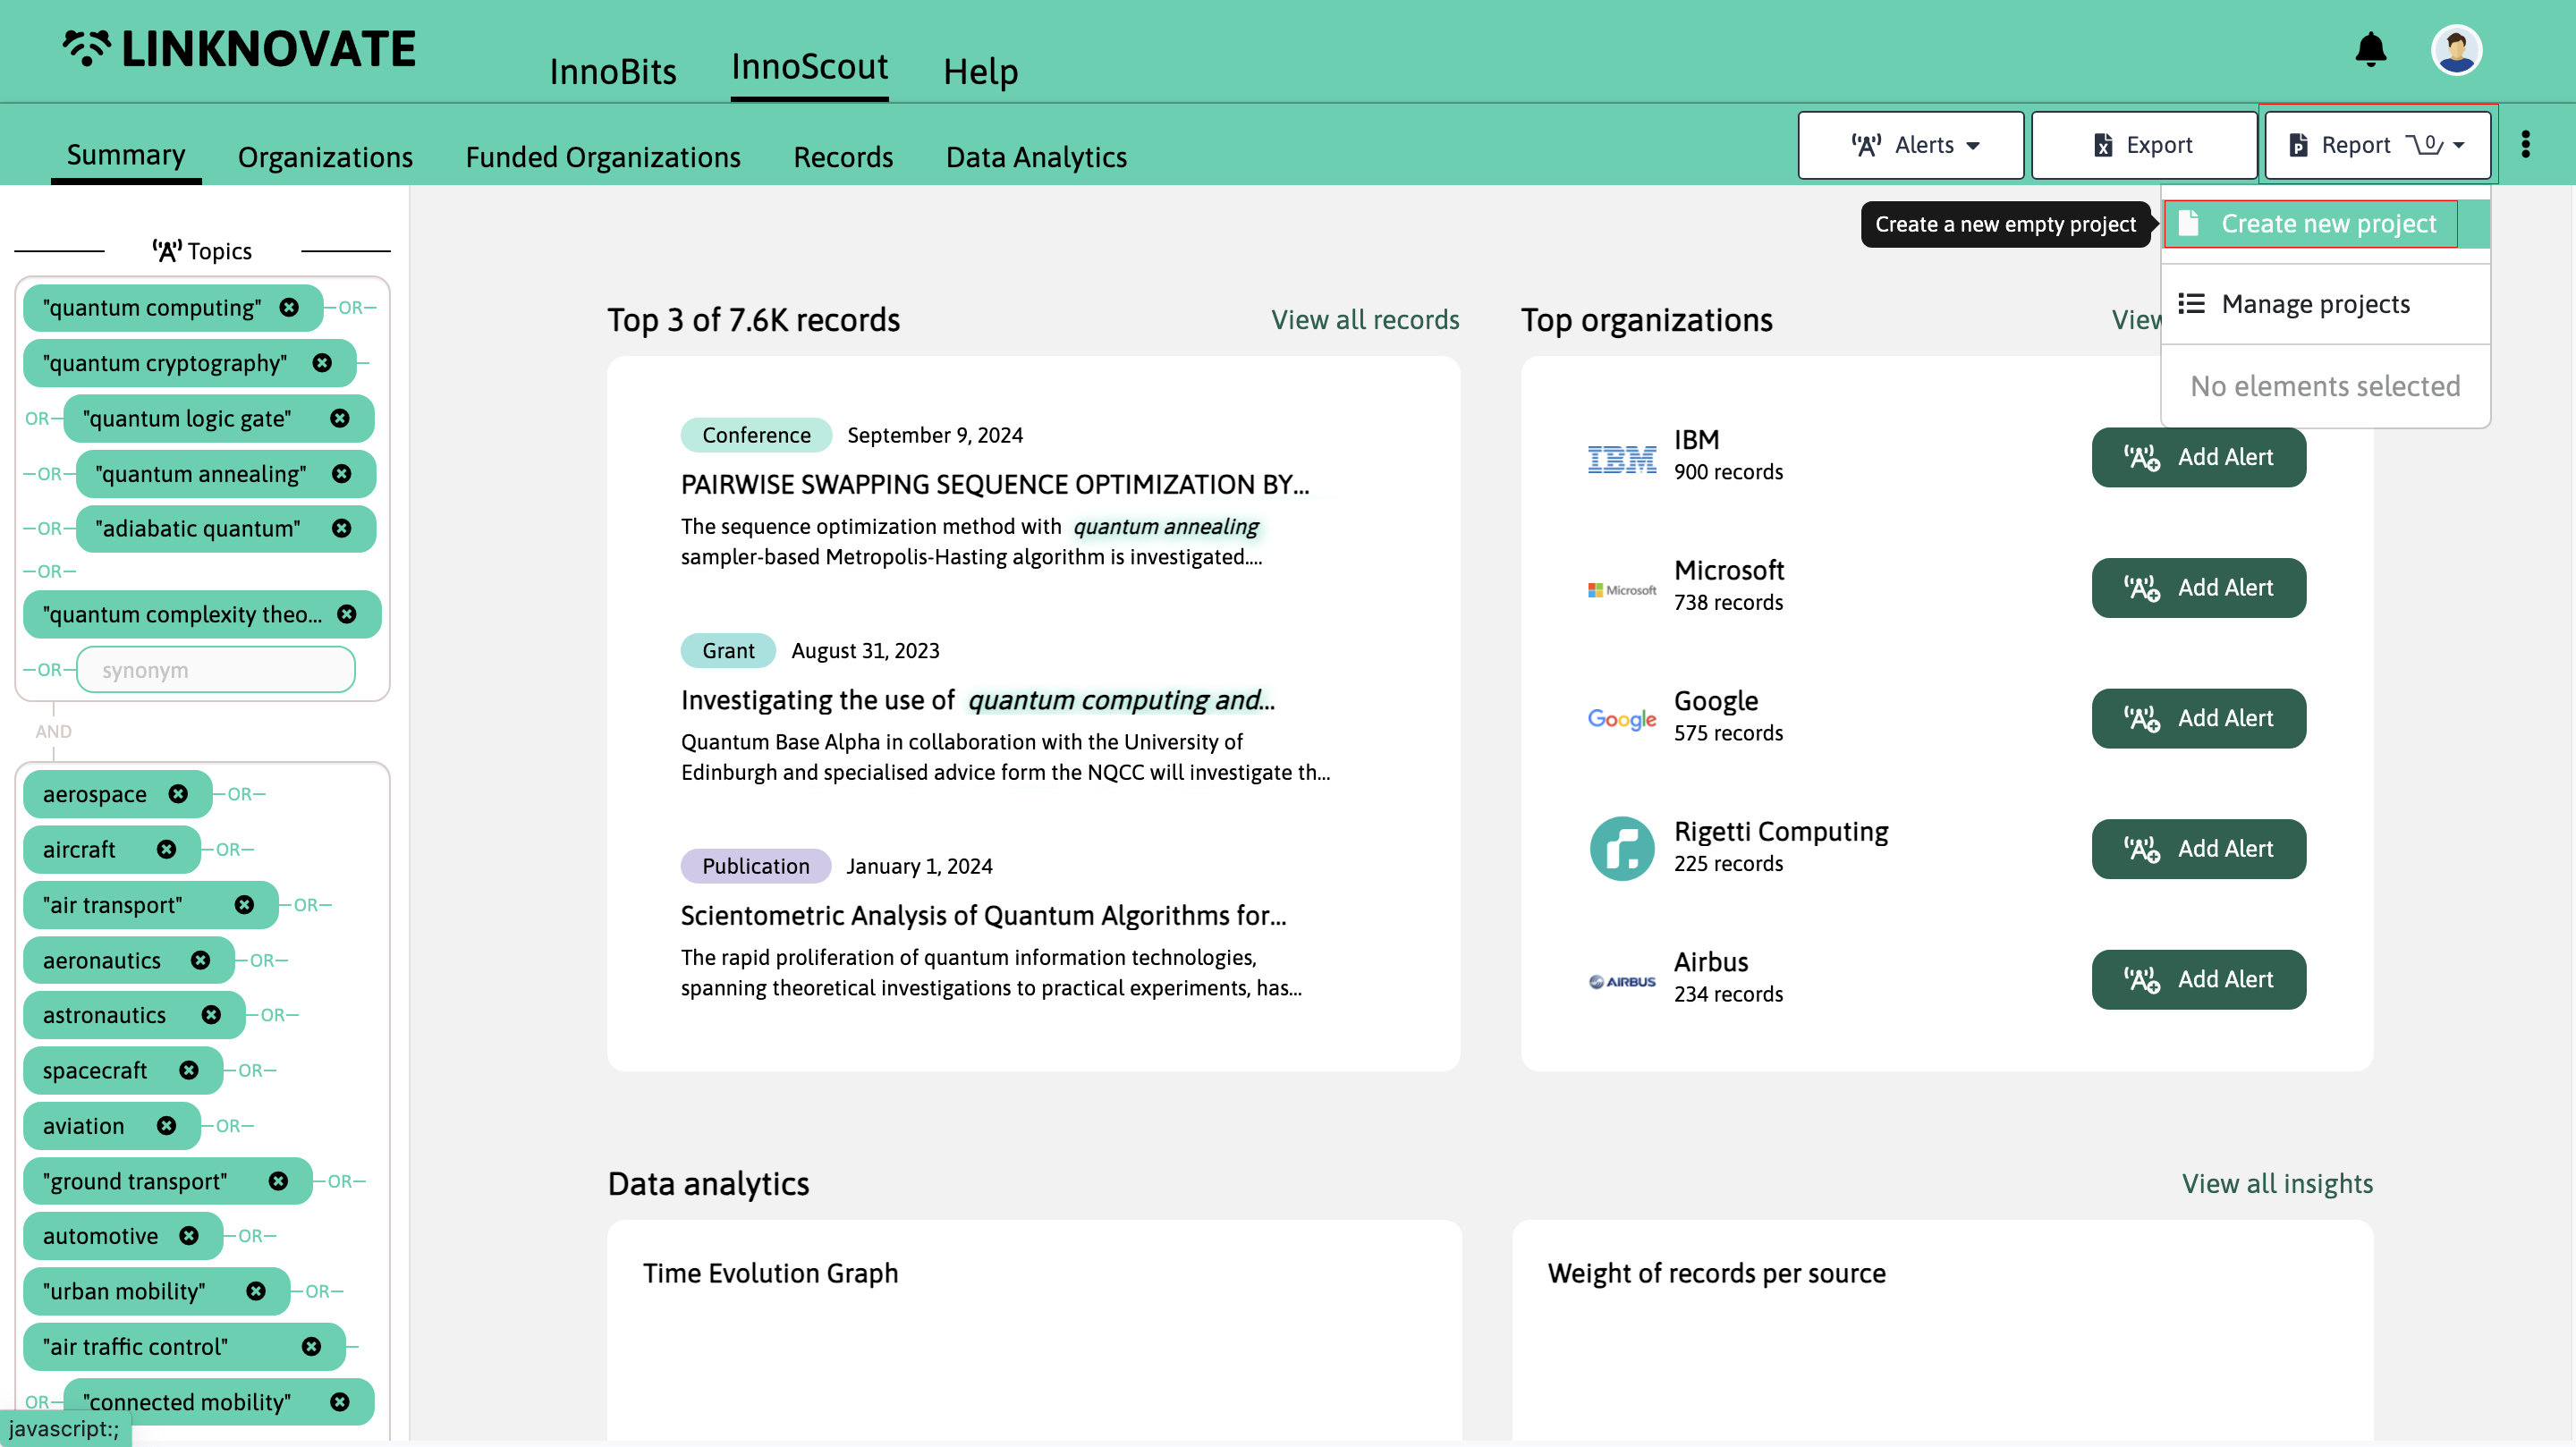Click the Alerts dropdown arrow expander
Image resolution: width=2576 pixels, height=1447 pixels.
click(x=1979, y=145)
